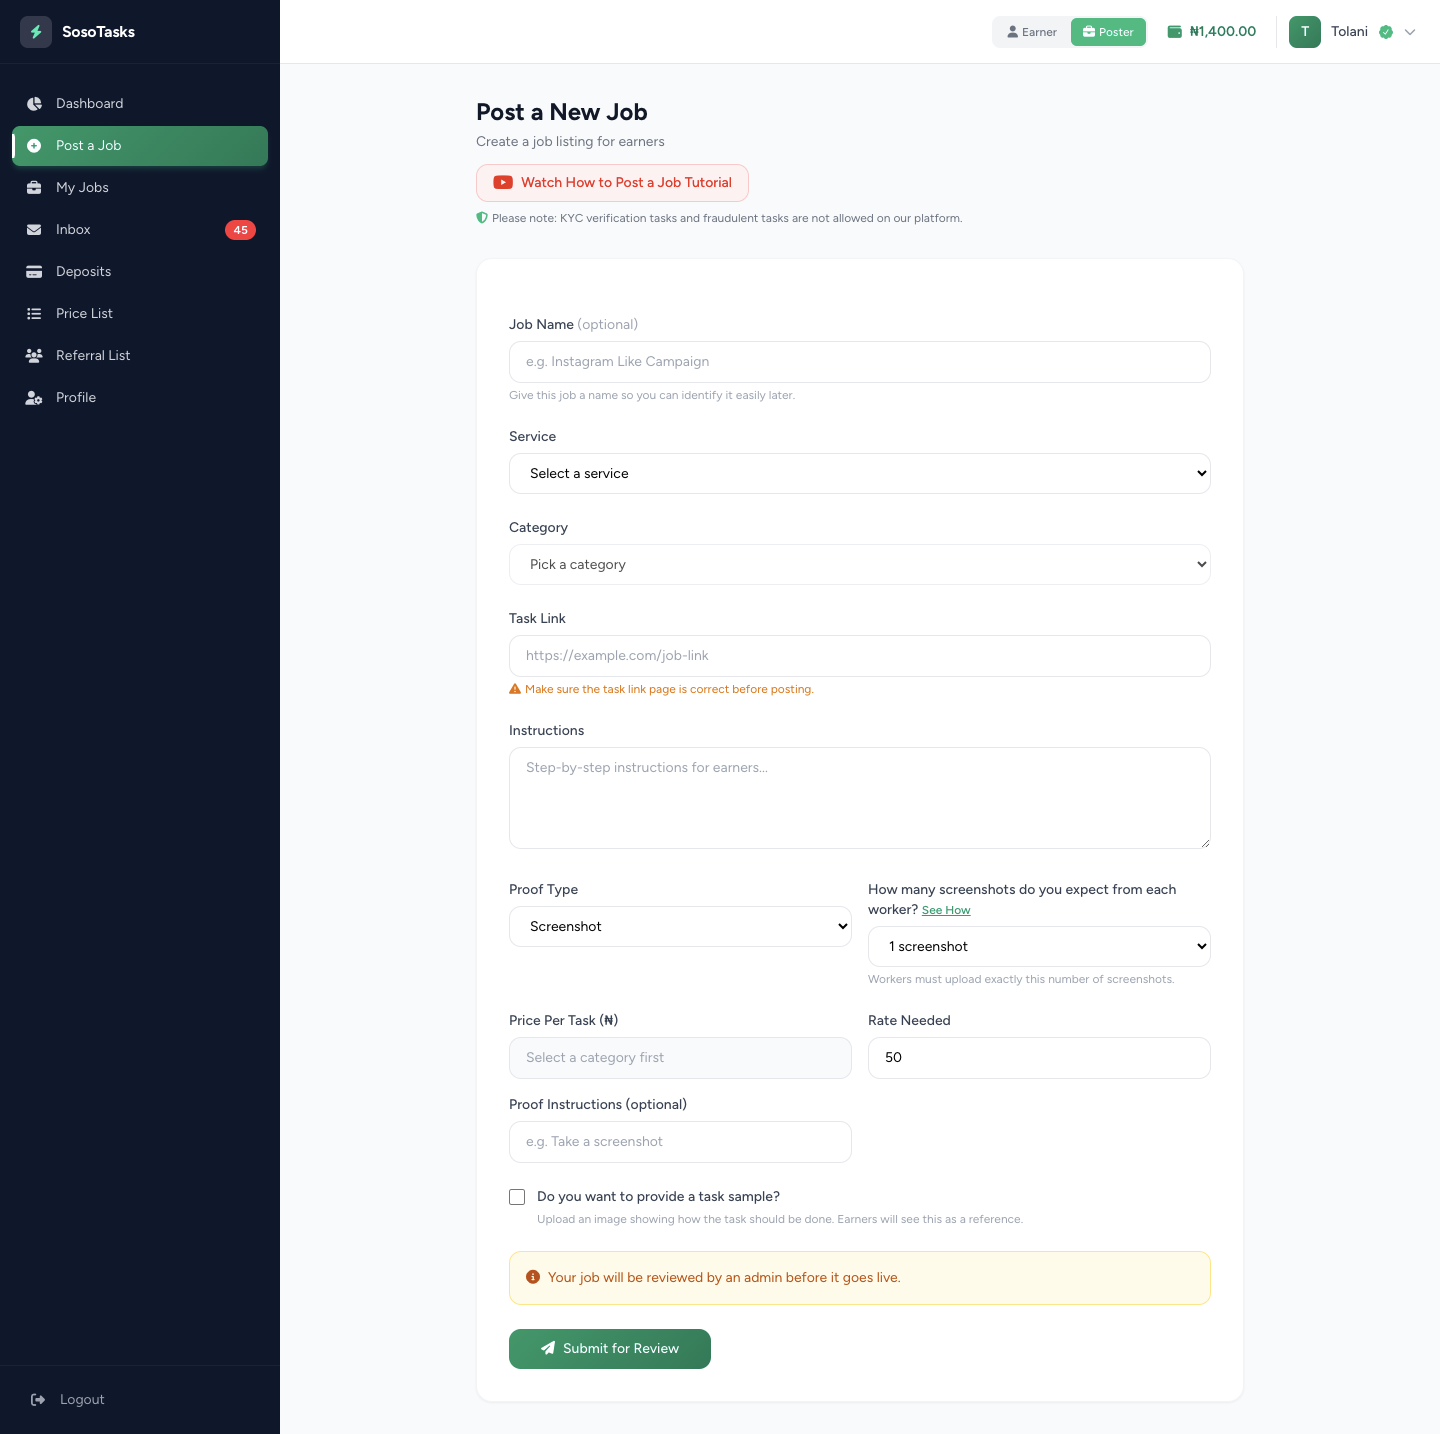
Task: Click the My Jobs briefcase icon
Action: 34,188
